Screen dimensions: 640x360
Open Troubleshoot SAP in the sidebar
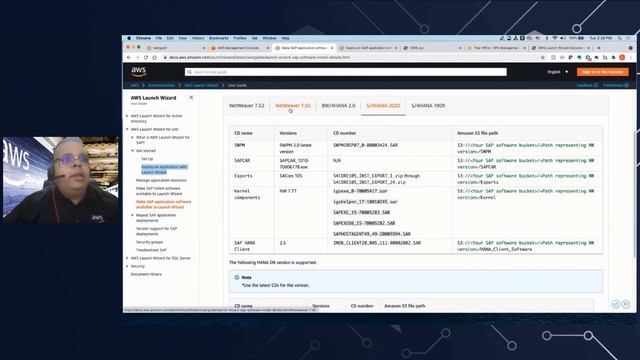pyautogui.click(x=151, y=250)
